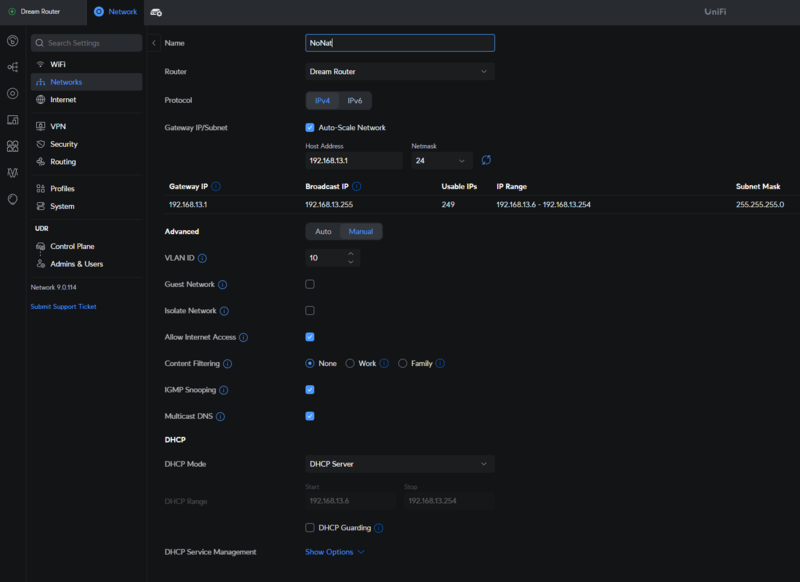Open the Netmask dropdown
Screen dimensions: 800x582
[442, 161]
